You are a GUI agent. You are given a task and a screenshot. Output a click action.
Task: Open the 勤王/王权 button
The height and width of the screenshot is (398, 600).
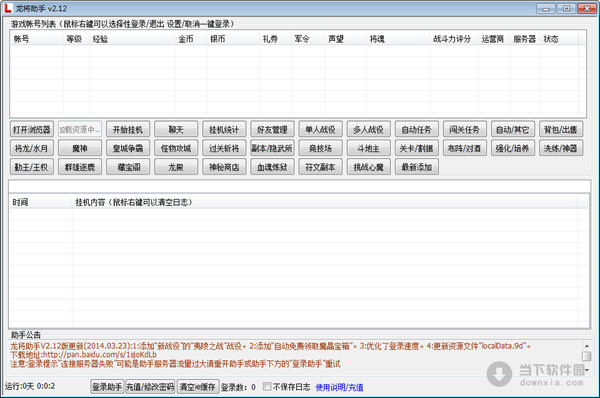(x=32, y=167)
